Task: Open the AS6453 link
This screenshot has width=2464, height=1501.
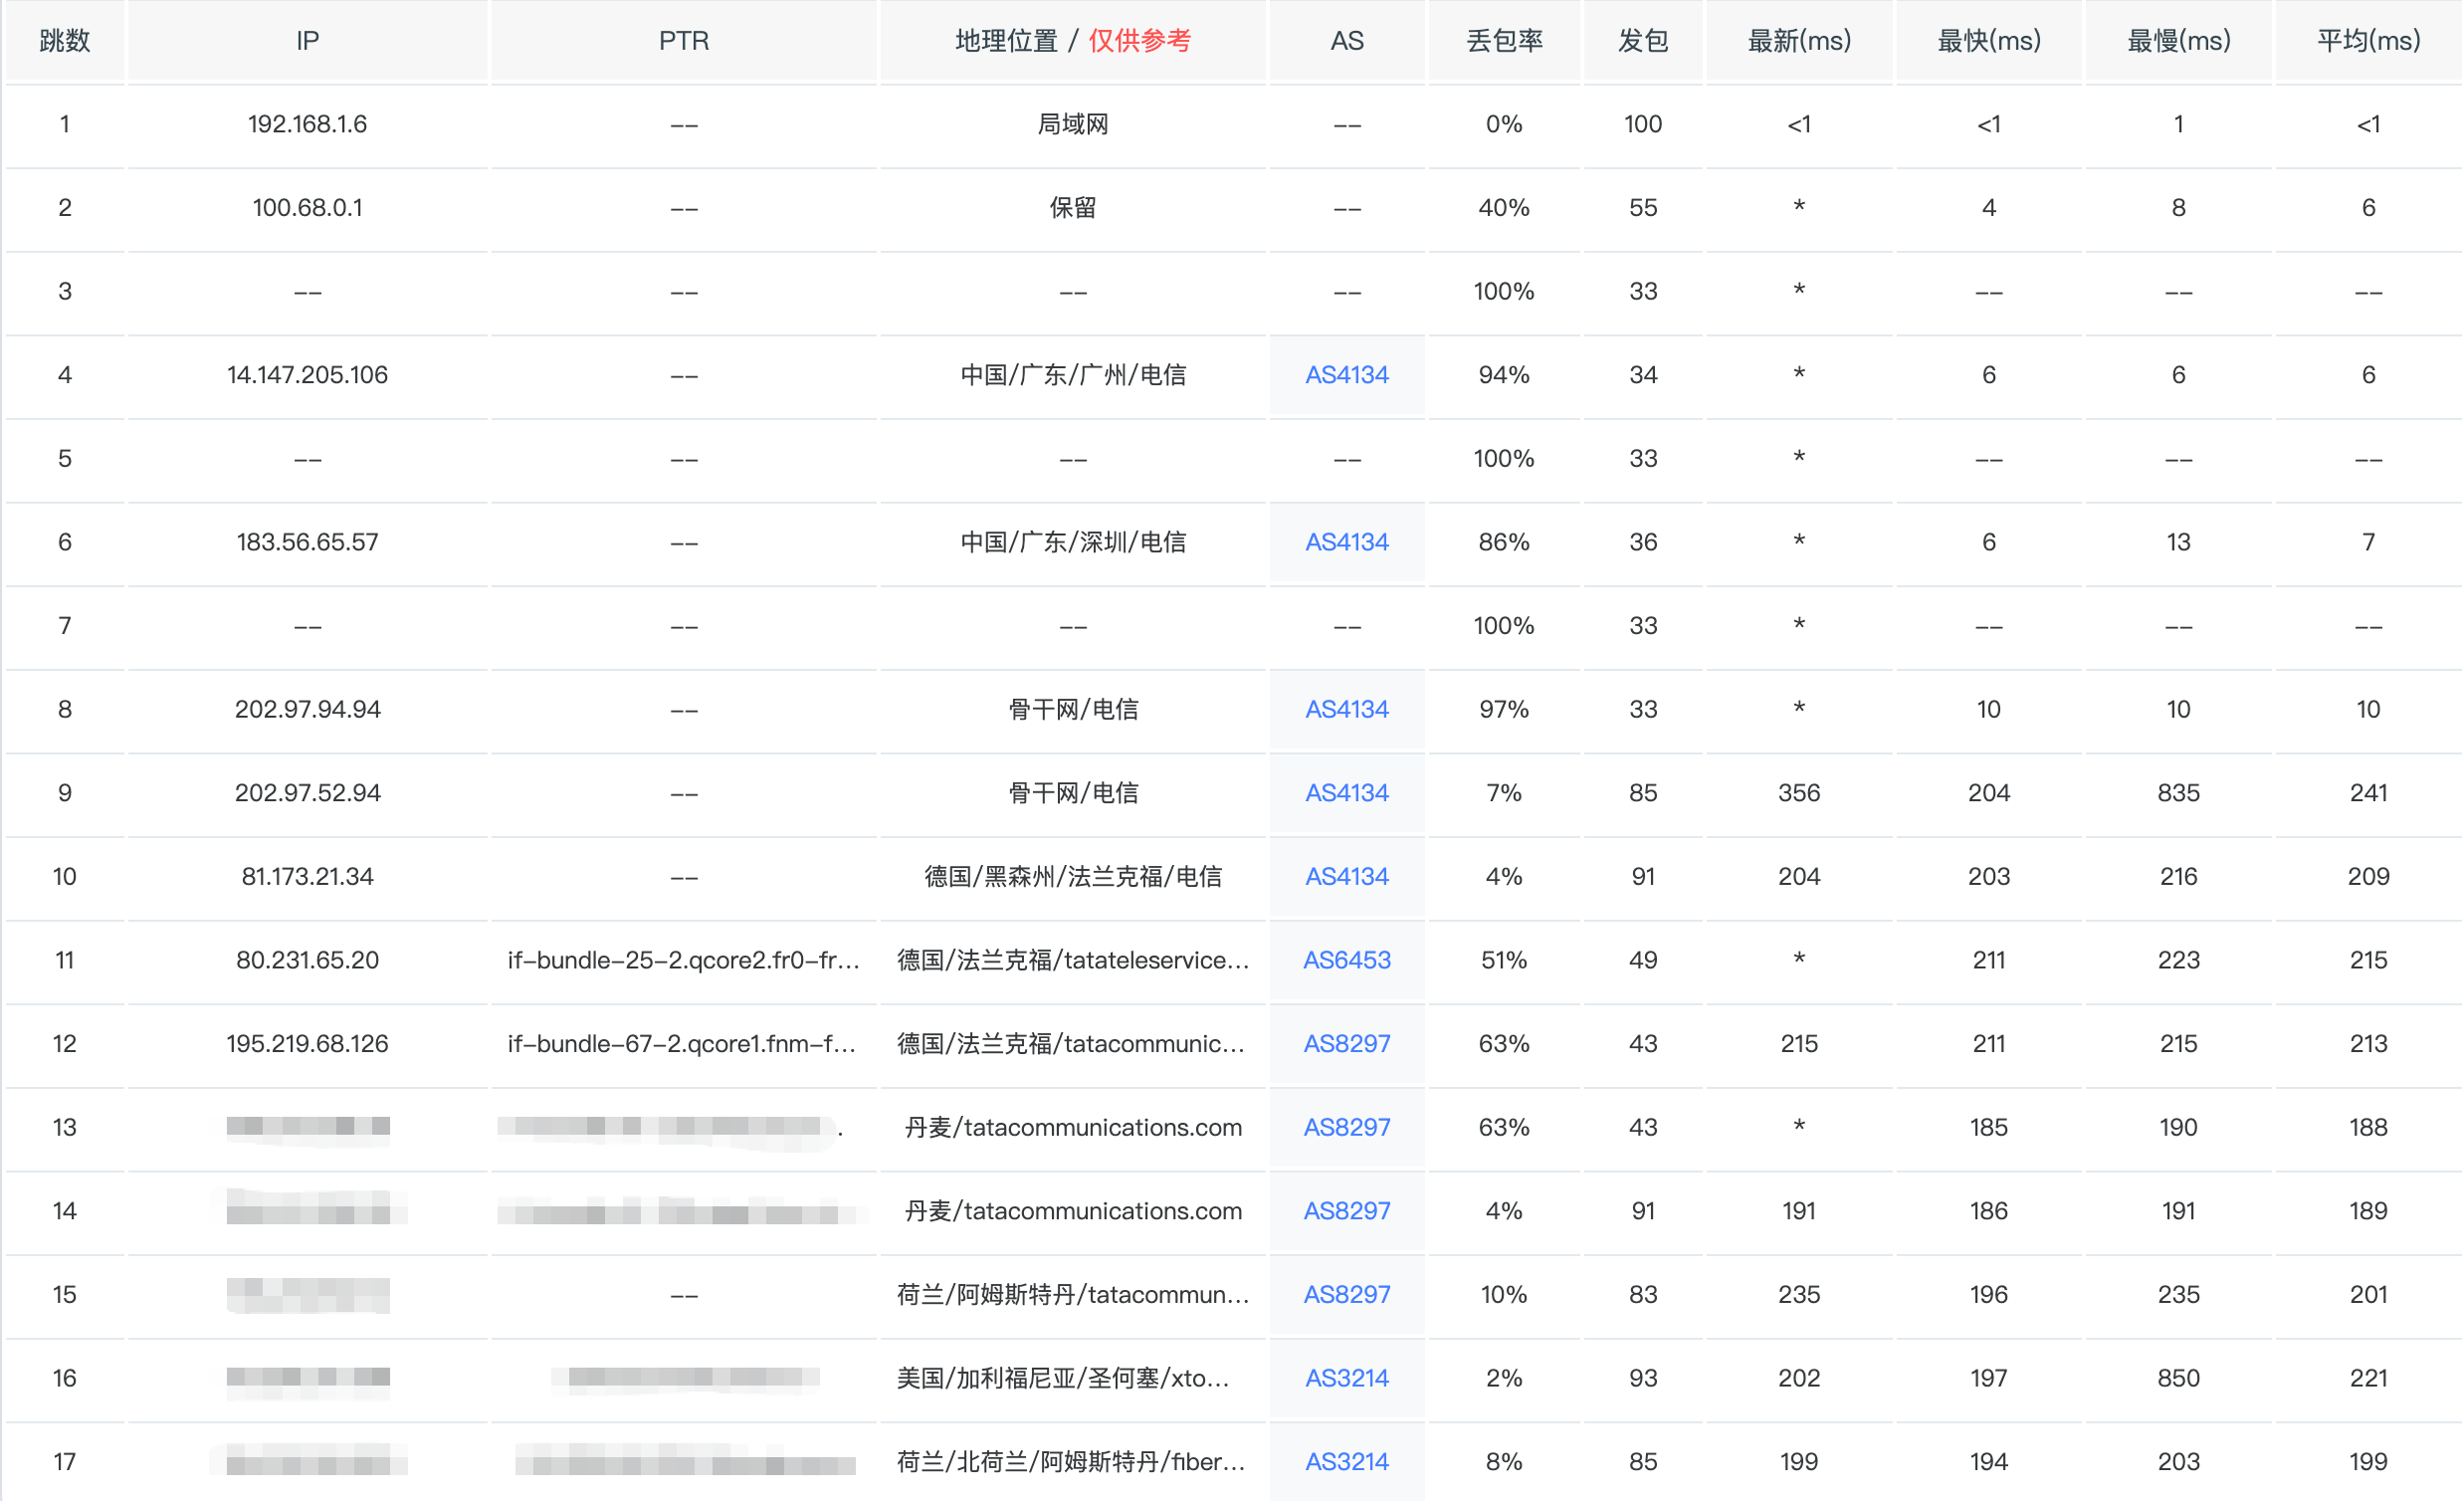Action: click(1346, 960)
